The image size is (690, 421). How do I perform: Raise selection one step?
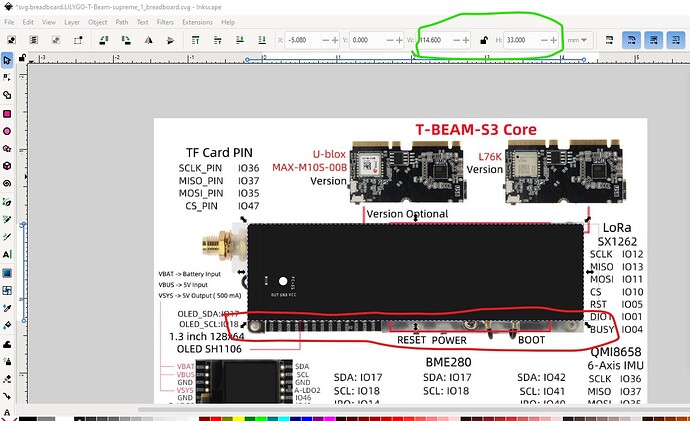(x=218, y=40)
